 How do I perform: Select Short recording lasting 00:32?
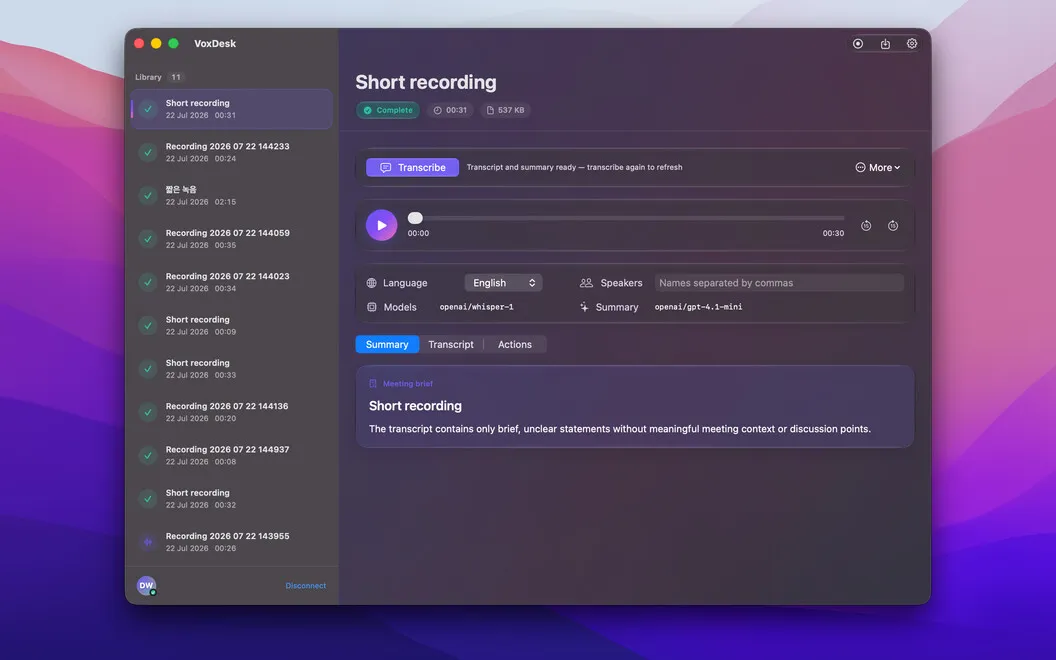pos(232,498)
